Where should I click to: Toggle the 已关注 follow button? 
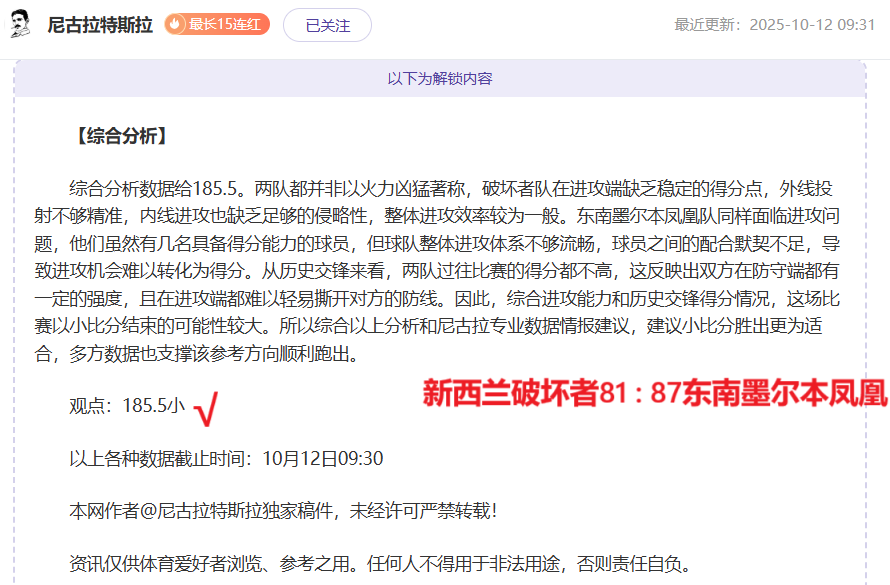click(x=327, y=25)
